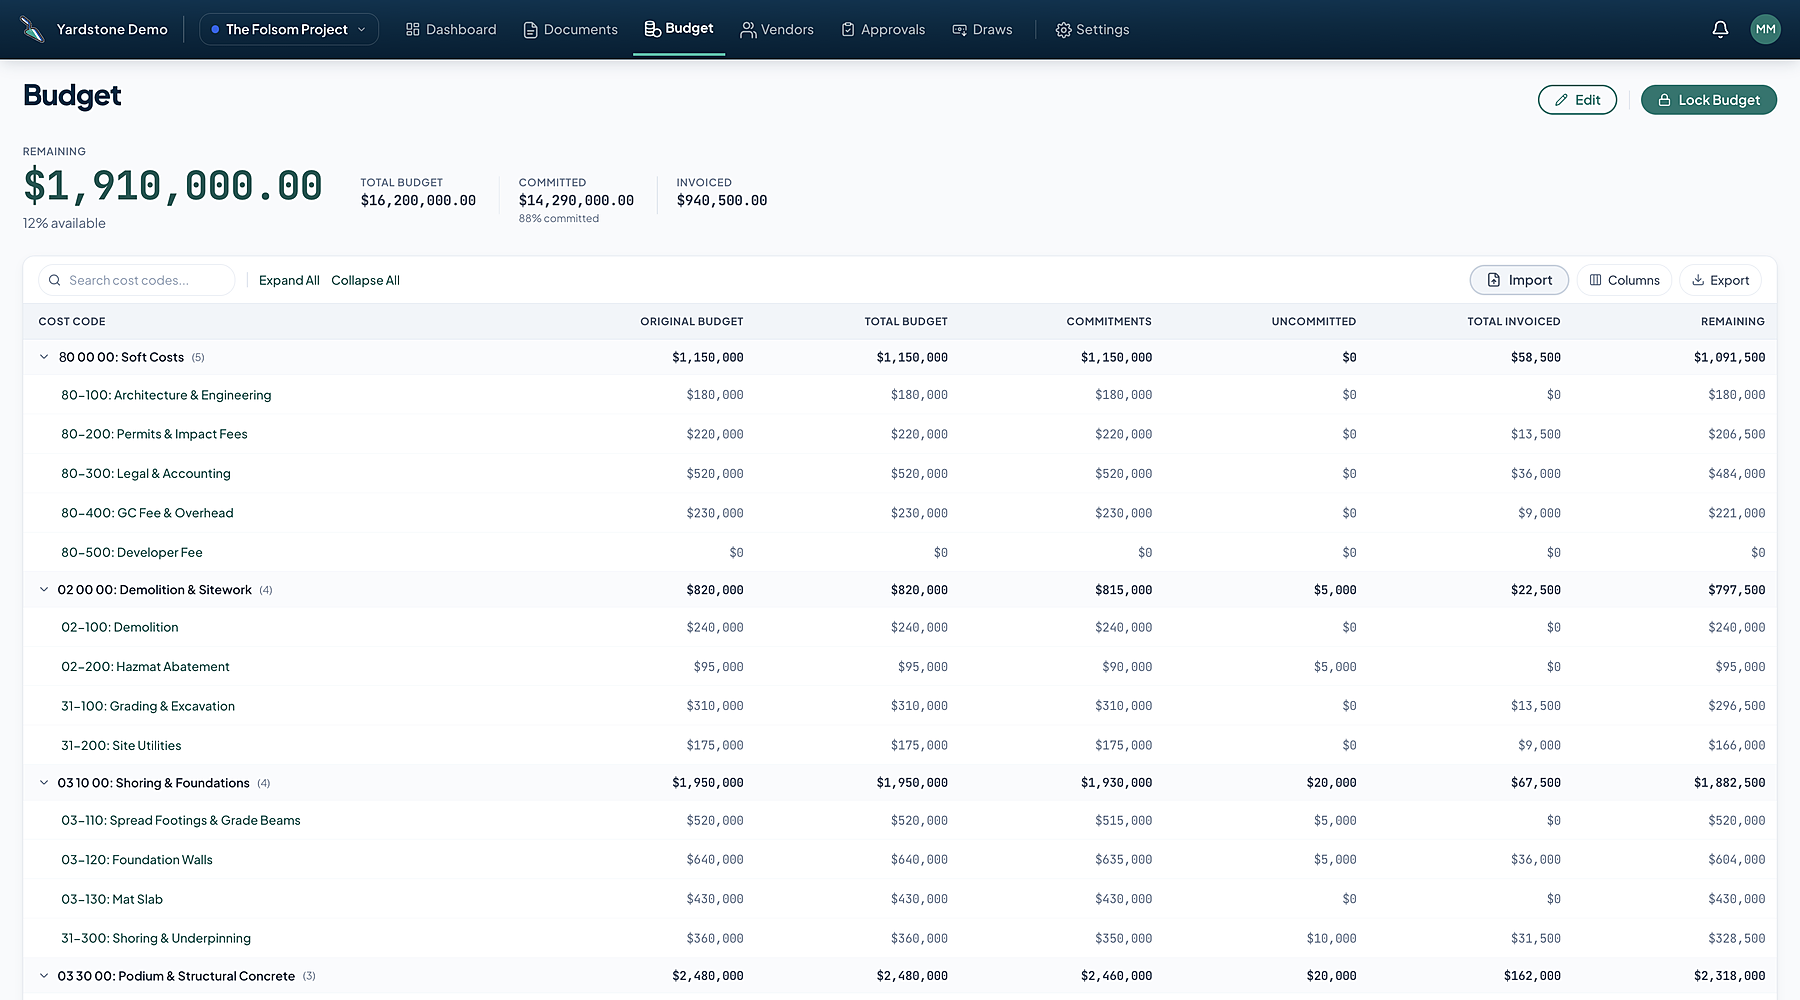This screenshot has width=1800, height=1000.
Task: Select 80-200: Permits & Impact Fees row
Action: 900,434
